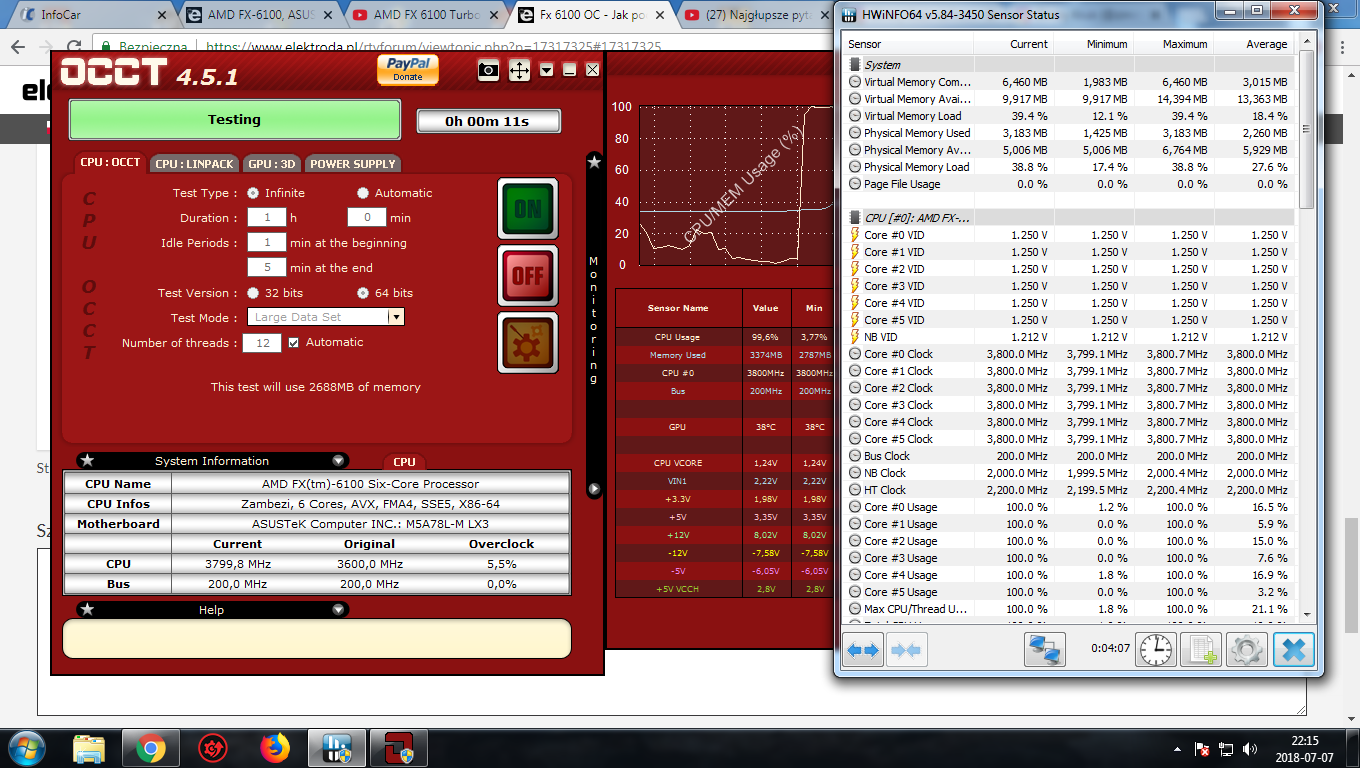1360x768 pixels.
Task: Click the Sensor column header in HWiNFO
Action: (907, 44)
